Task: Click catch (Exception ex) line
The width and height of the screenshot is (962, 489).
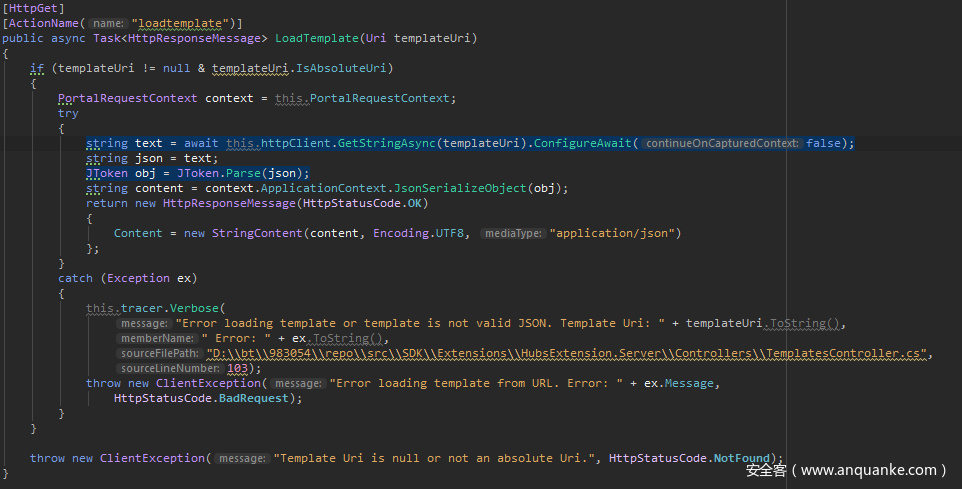Action: pyautogui.click(x=128, y=279)
